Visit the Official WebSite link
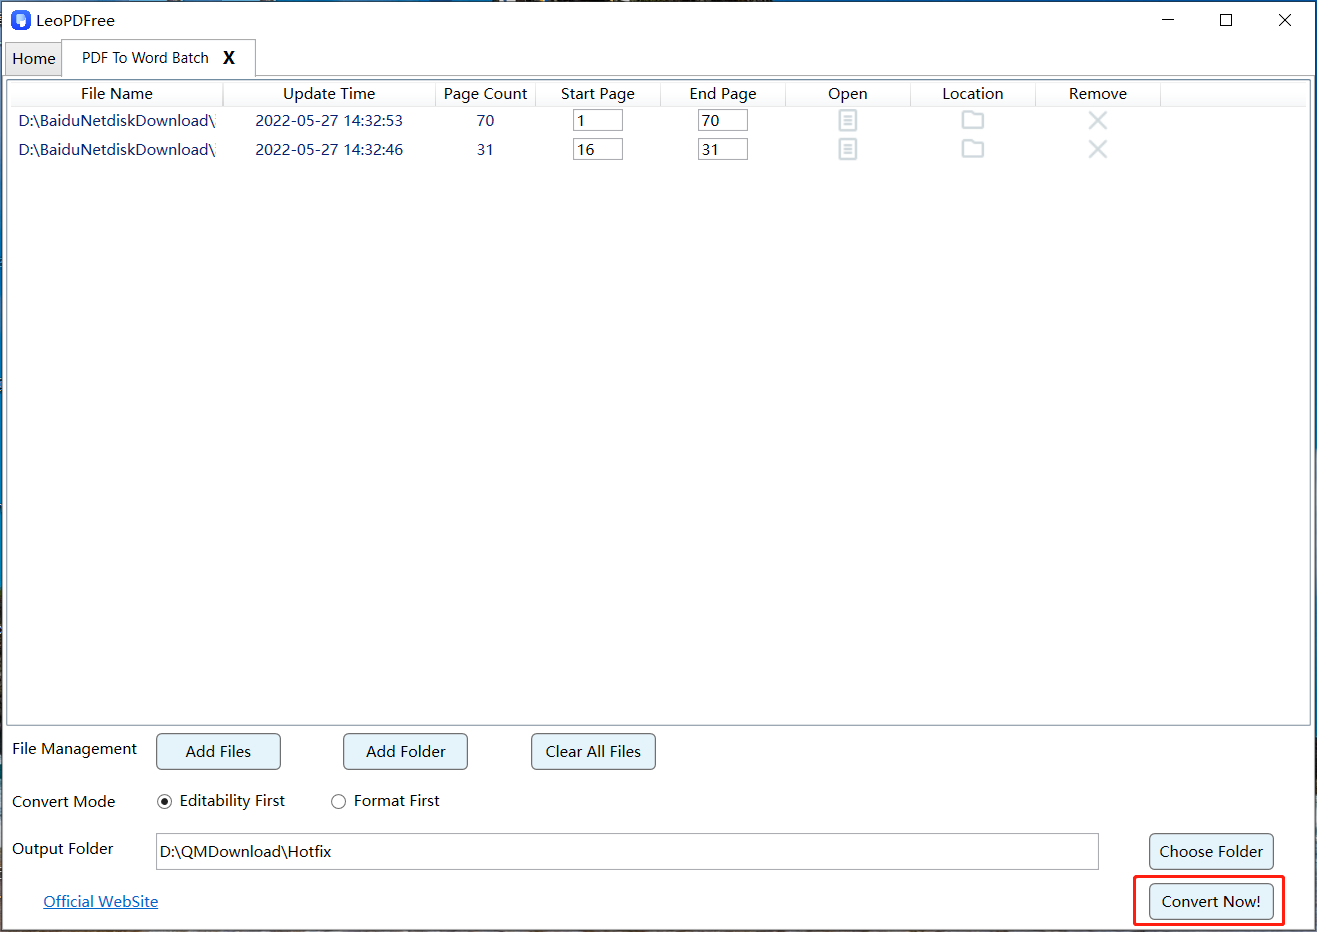The height and width of the screenshot is (932, 1317). pos(100,901)
